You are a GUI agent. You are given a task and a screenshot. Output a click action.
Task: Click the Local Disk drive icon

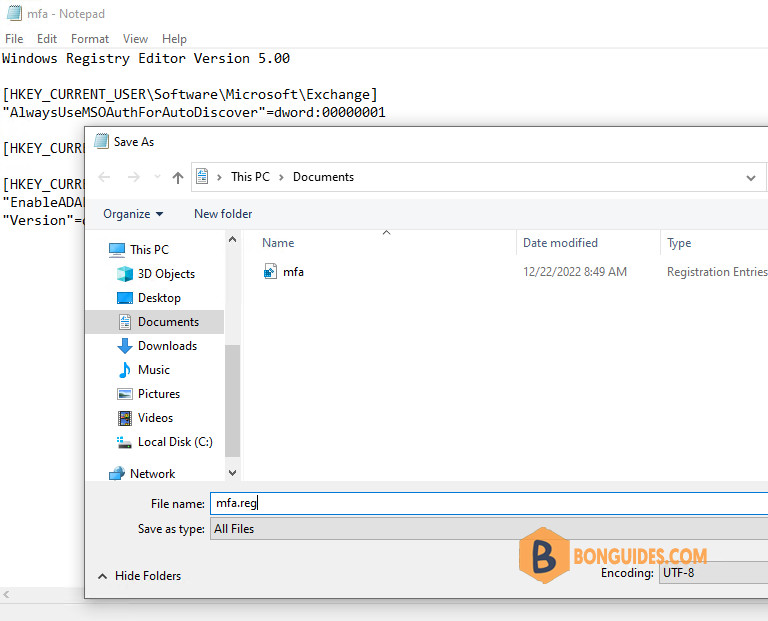[x=124, y=442]
